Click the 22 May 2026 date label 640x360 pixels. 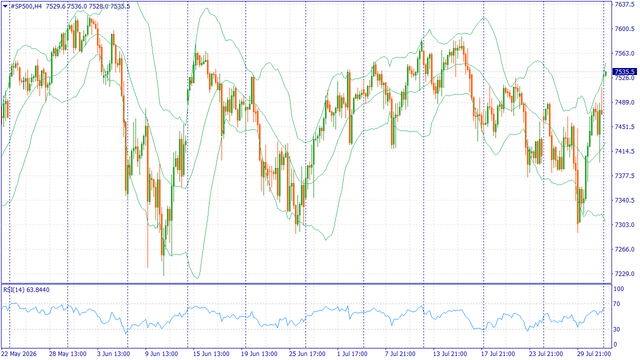coord(19,353)
